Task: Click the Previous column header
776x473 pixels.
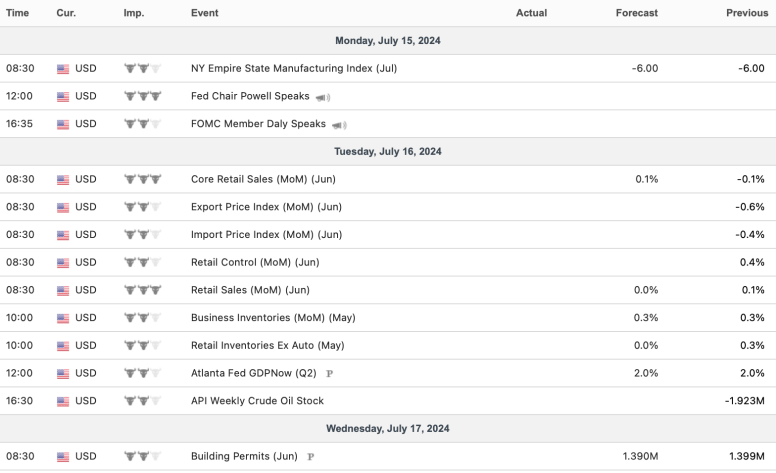Action: point(747,13)
